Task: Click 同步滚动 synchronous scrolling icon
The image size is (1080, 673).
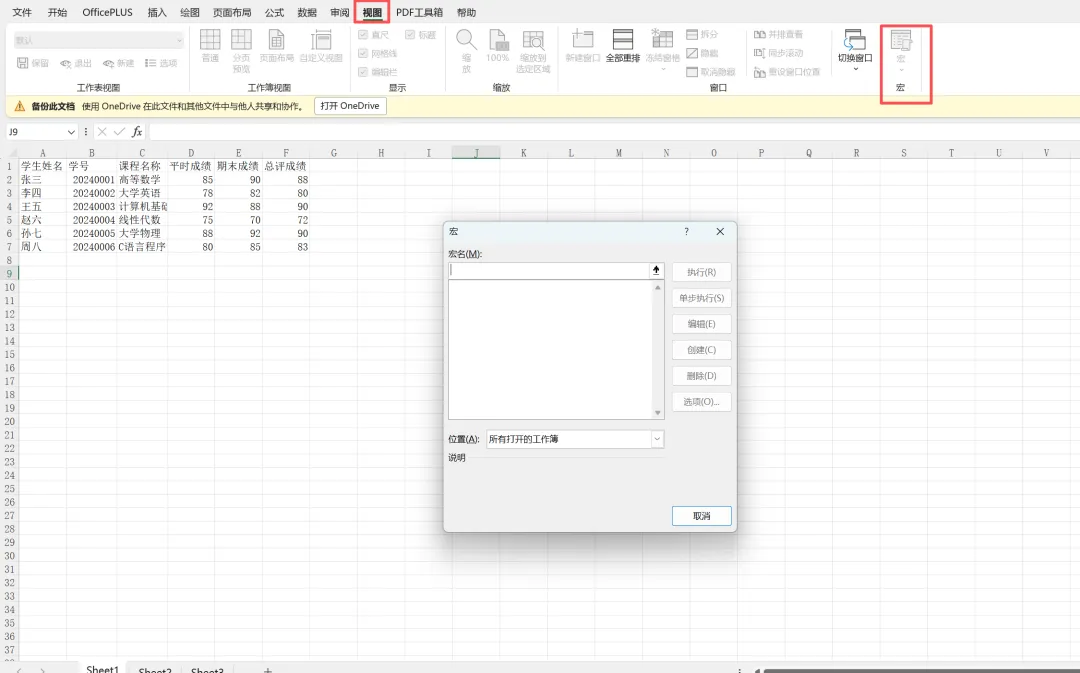Action: tap(760, 53)
